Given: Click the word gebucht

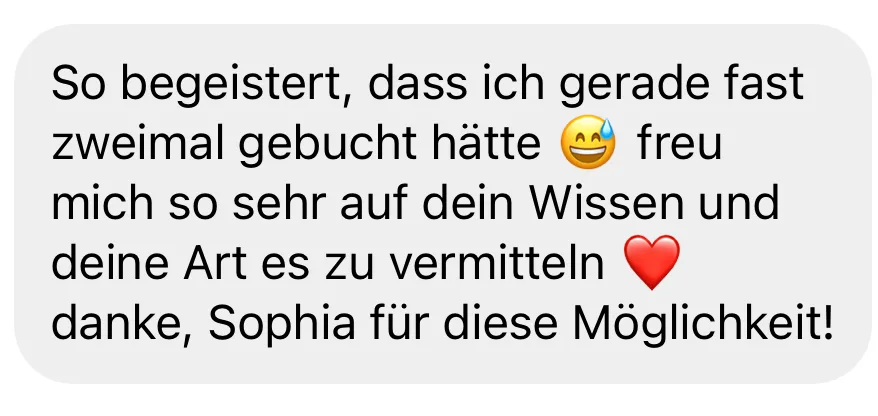Looking at the screenshot, I should pos(328,145).
